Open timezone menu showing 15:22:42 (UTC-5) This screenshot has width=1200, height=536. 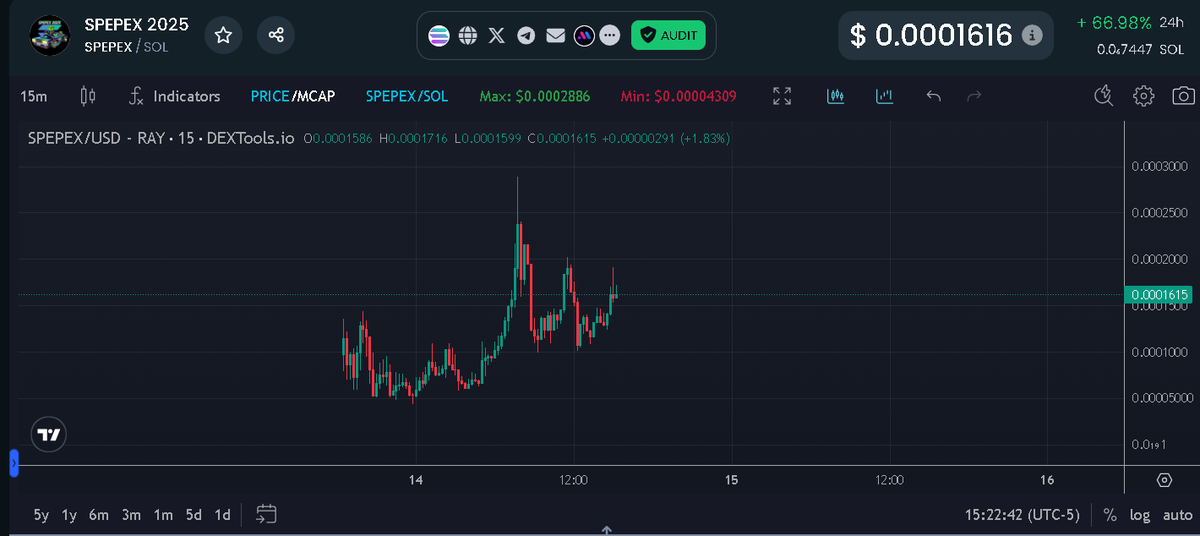coord(1022,515)
